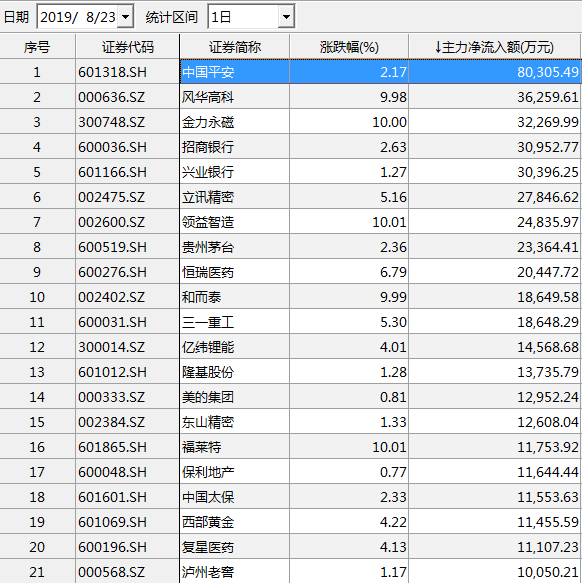Select stock code 600196.SH

coord(112,547)
